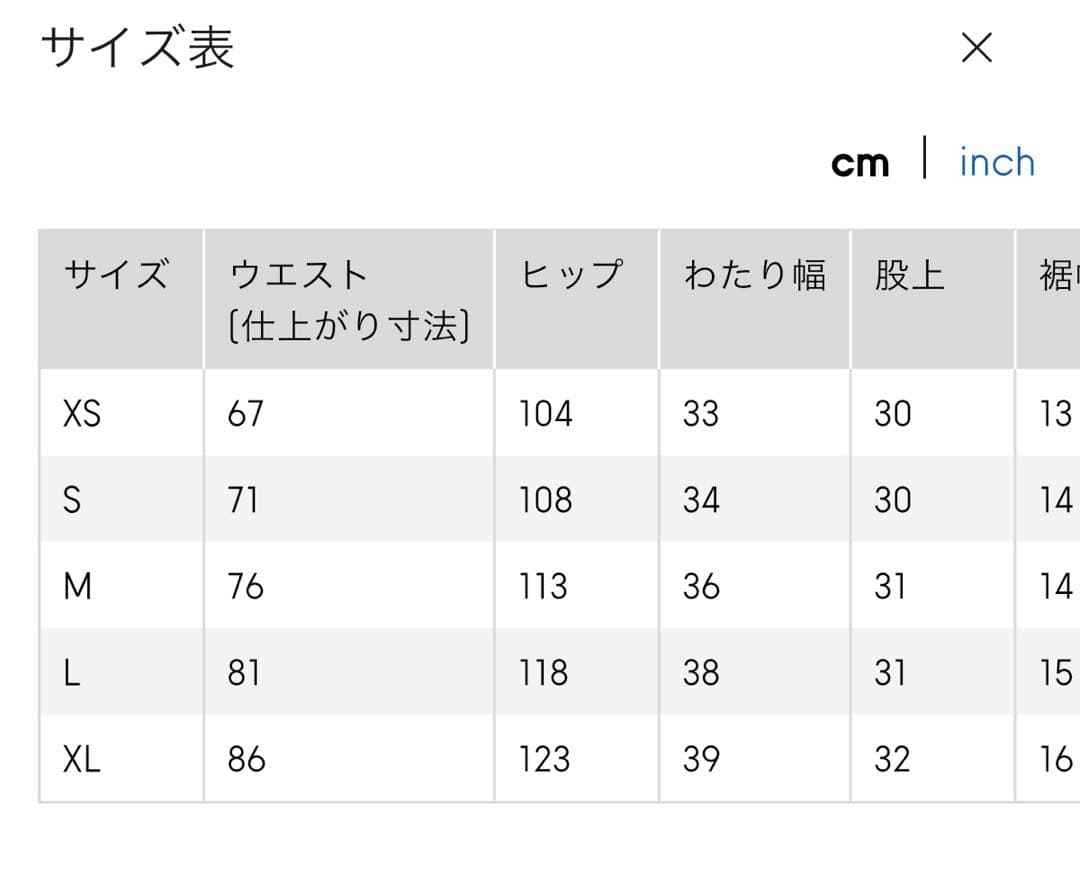Select the XS size row label
Viewport: 1080px width, 891px height.
click(82, 413)
